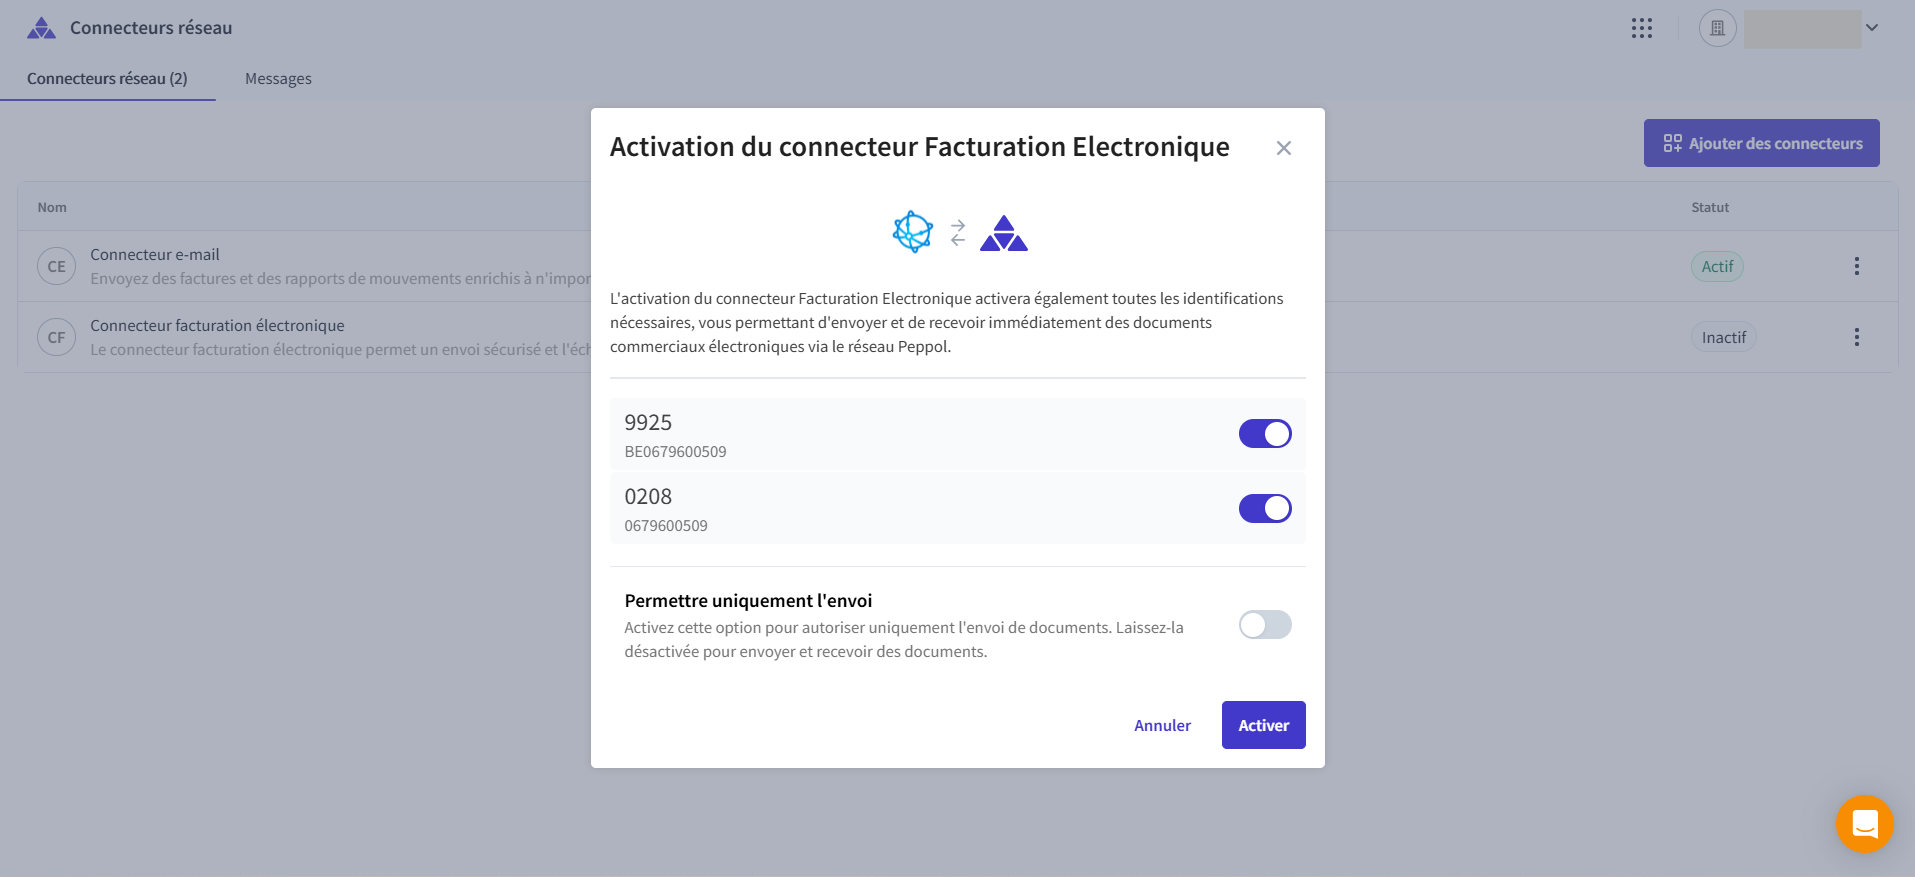The height and width of the screenshot is (877, 1915).
Task: Enable the Permettre uniquement l'envoi switch
Action: pos(1265,625)
